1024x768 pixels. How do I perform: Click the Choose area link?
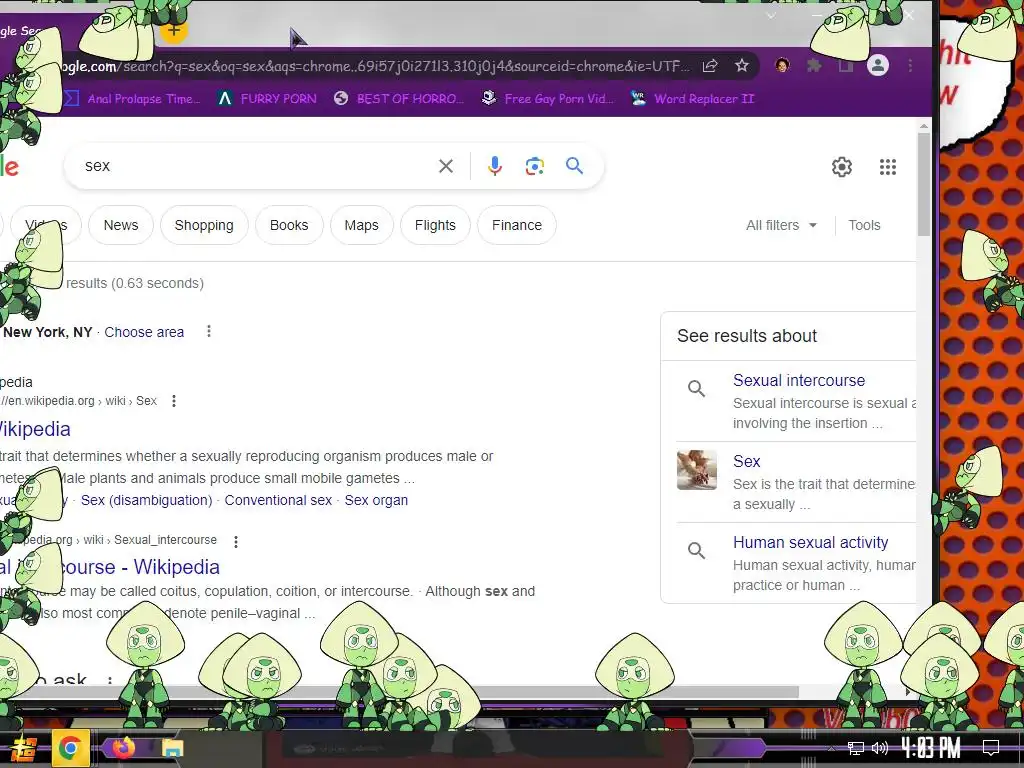coord(144,332)
